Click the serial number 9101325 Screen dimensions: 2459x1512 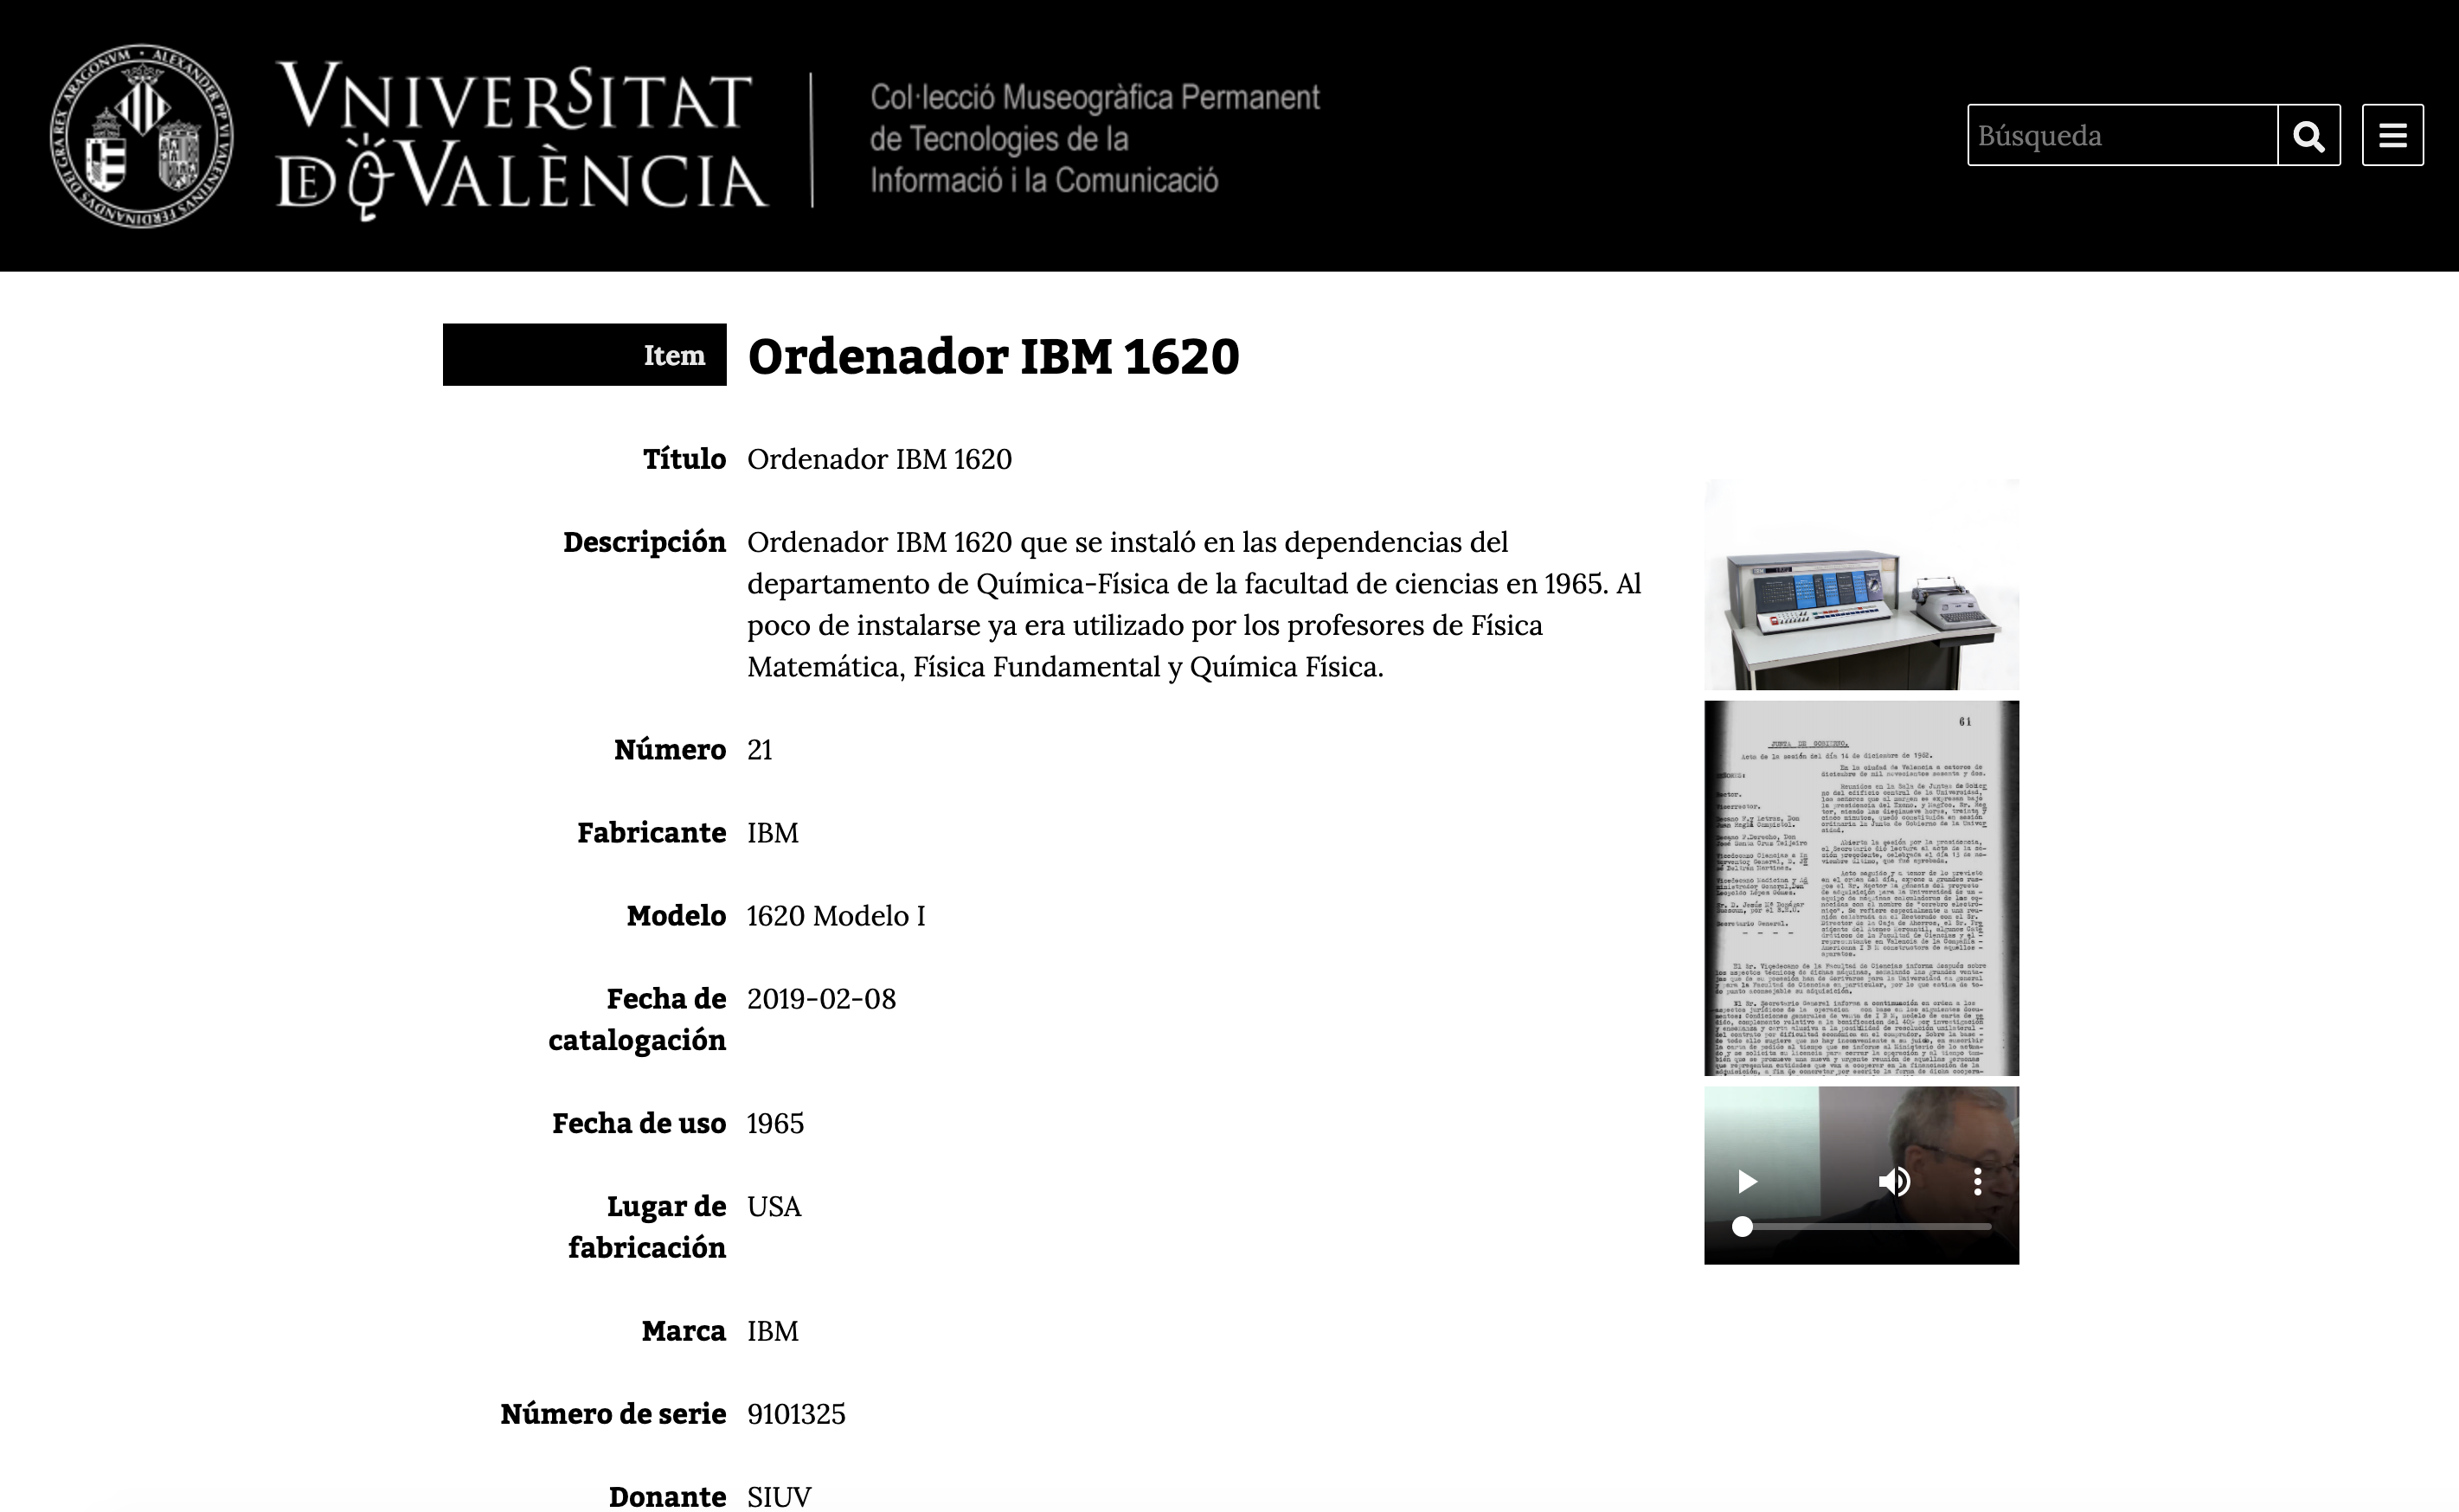[x=796, y=1414]
